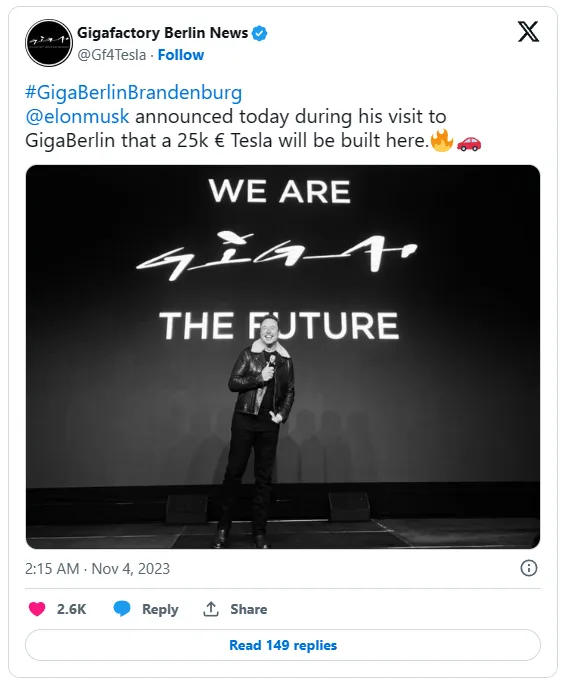Click the @Gf4Tesla handle

click(112, 55)
